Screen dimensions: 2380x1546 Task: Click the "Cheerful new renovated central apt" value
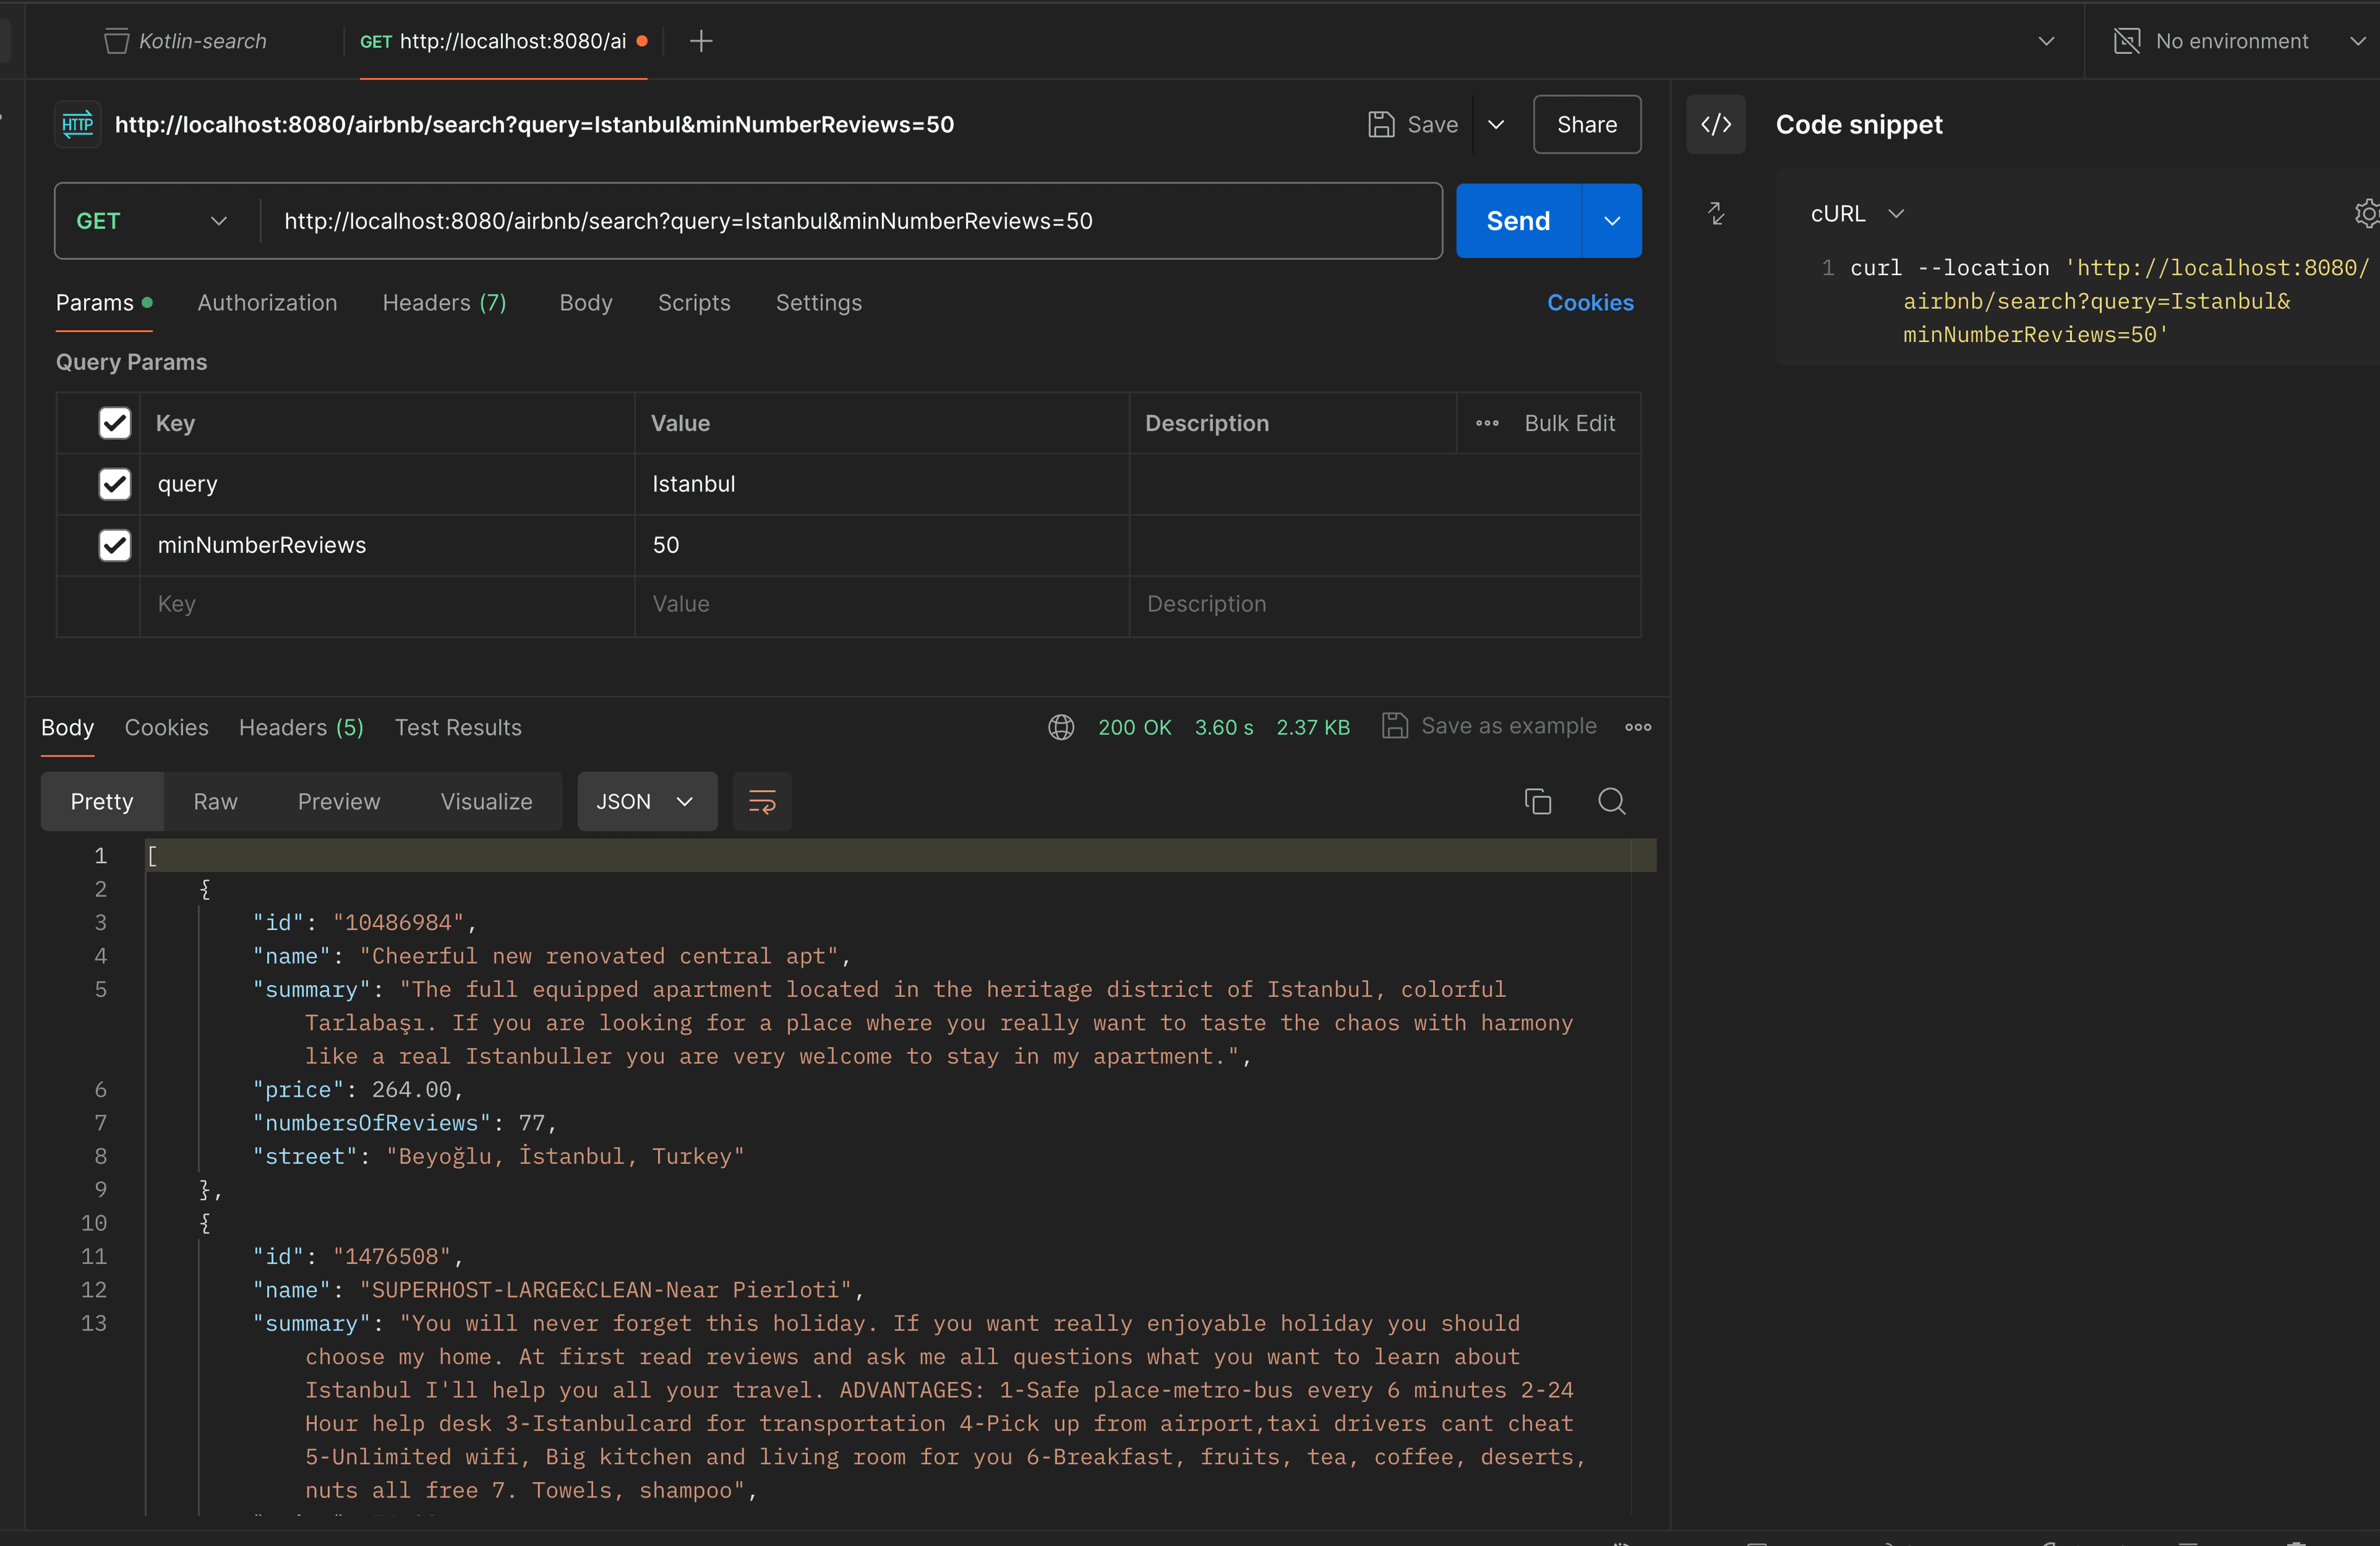click(604, 956)
